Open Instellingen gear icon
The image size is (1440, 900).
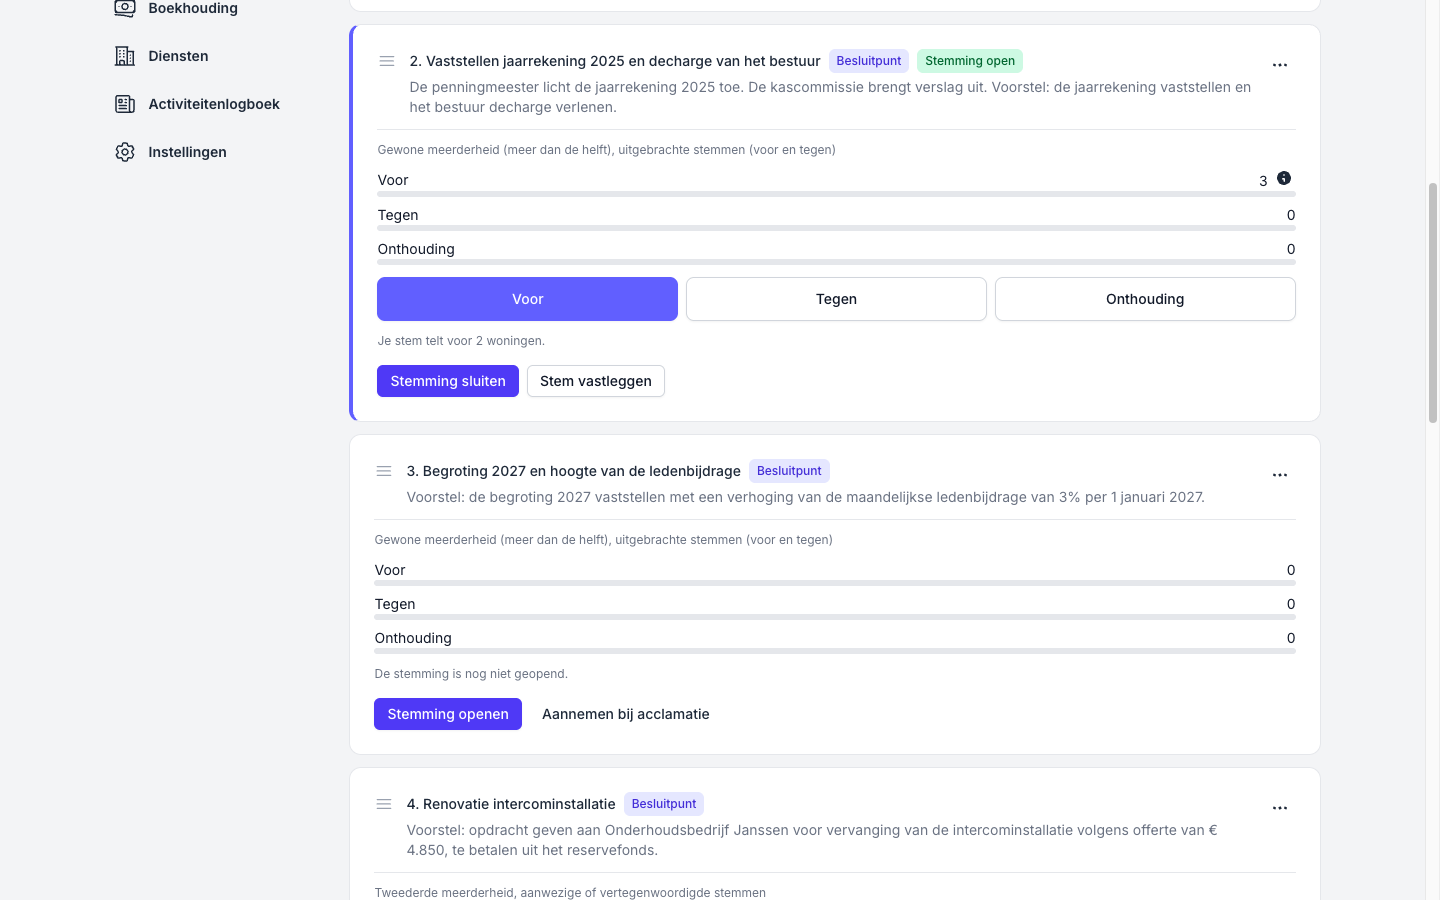(x=125, y=152)
